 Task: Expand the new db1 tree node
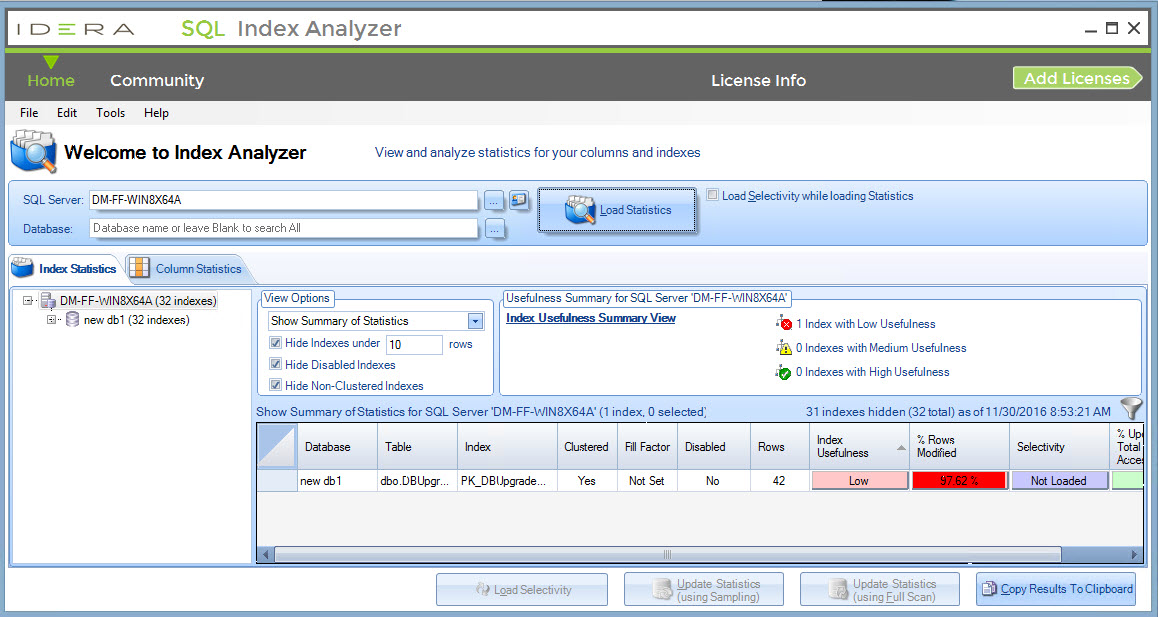coord(52,320)
